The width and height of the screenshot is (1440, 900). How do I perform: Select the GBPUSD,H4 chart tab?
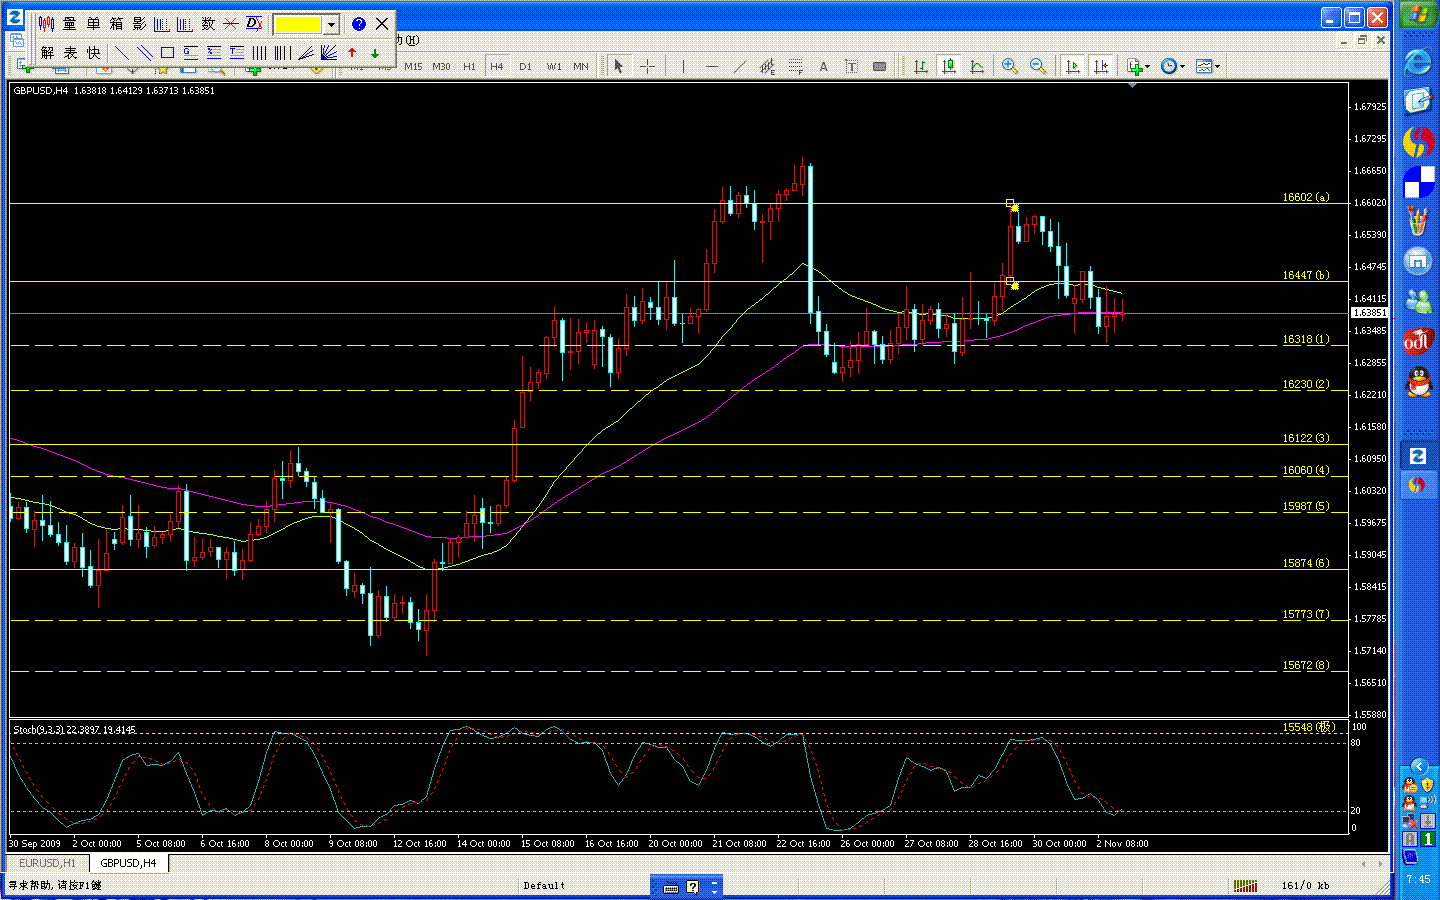click(x=128, y=863)
